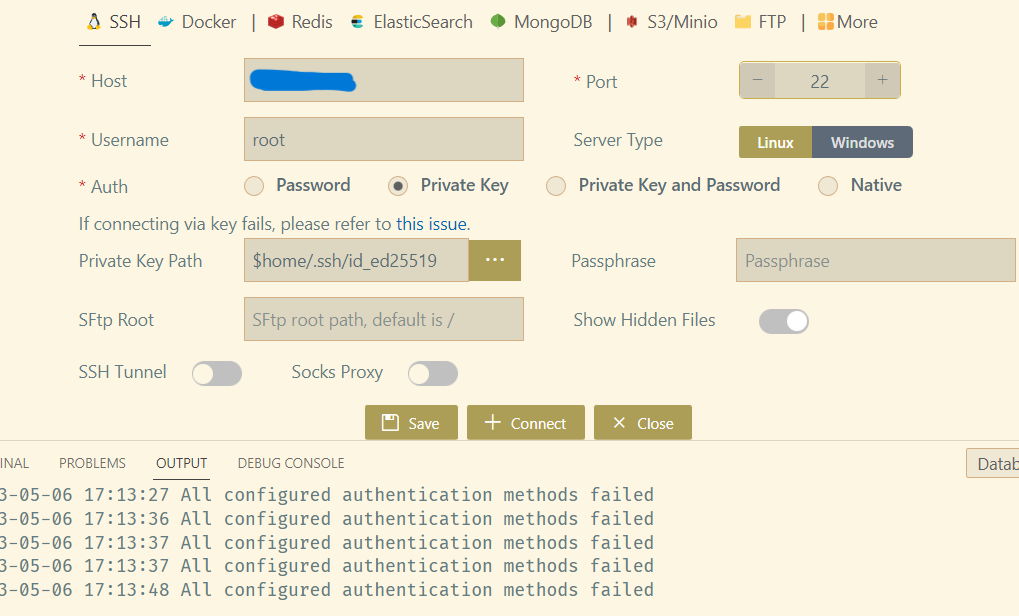Open the More connection types icon

[x=826, y=21]
